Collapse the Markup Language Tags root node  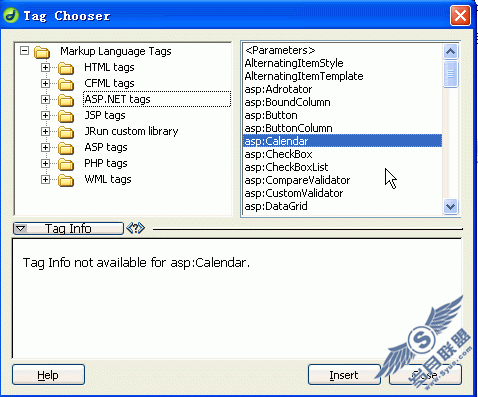click(x=24, y=51)
